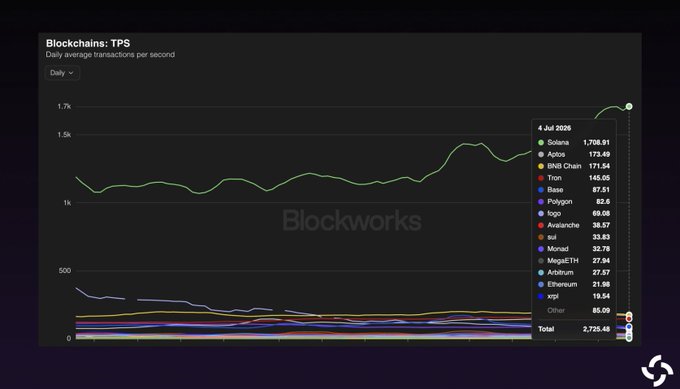680x389 pixels.
Task: Click the 'Avalanche' tooltip label
Action: tap(563, 225)
